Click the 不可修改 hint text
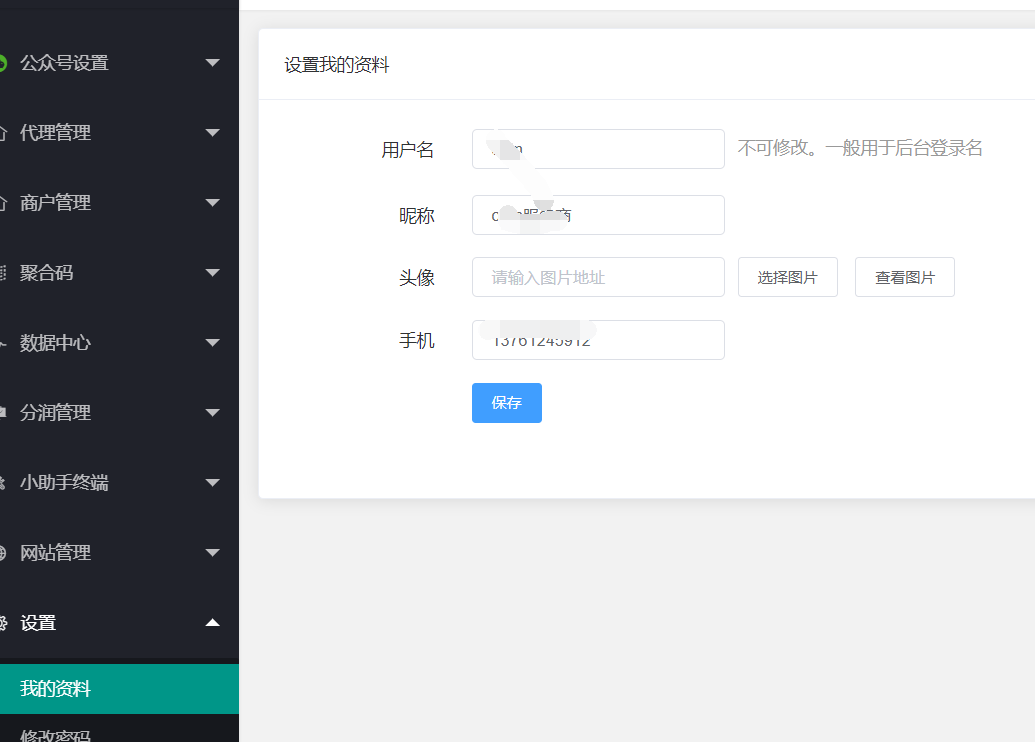The height and width of the screenshot is (742, 1035). (859, 148)
